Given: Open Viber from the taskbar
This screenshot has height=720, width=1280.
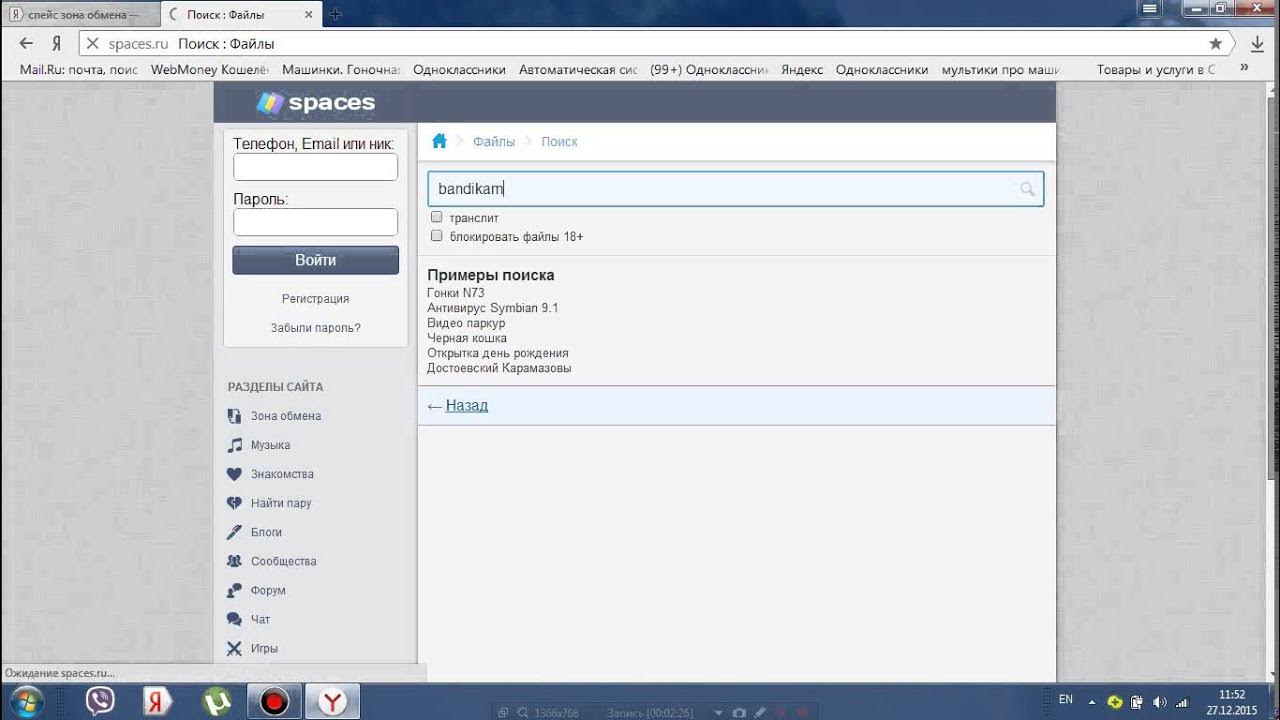Looking at the screenshot, I should pyautogui.click(x=100, y=701).
